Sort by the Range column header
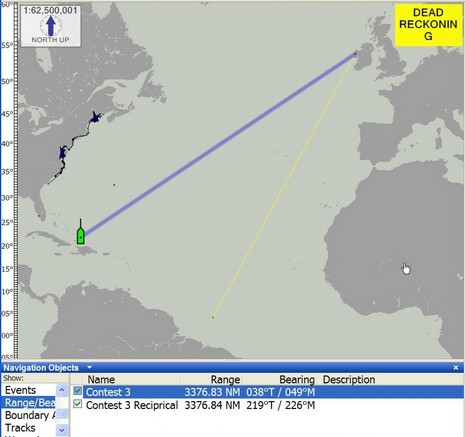465x437 pixels. pyautogui.click(x=225, y=379)
